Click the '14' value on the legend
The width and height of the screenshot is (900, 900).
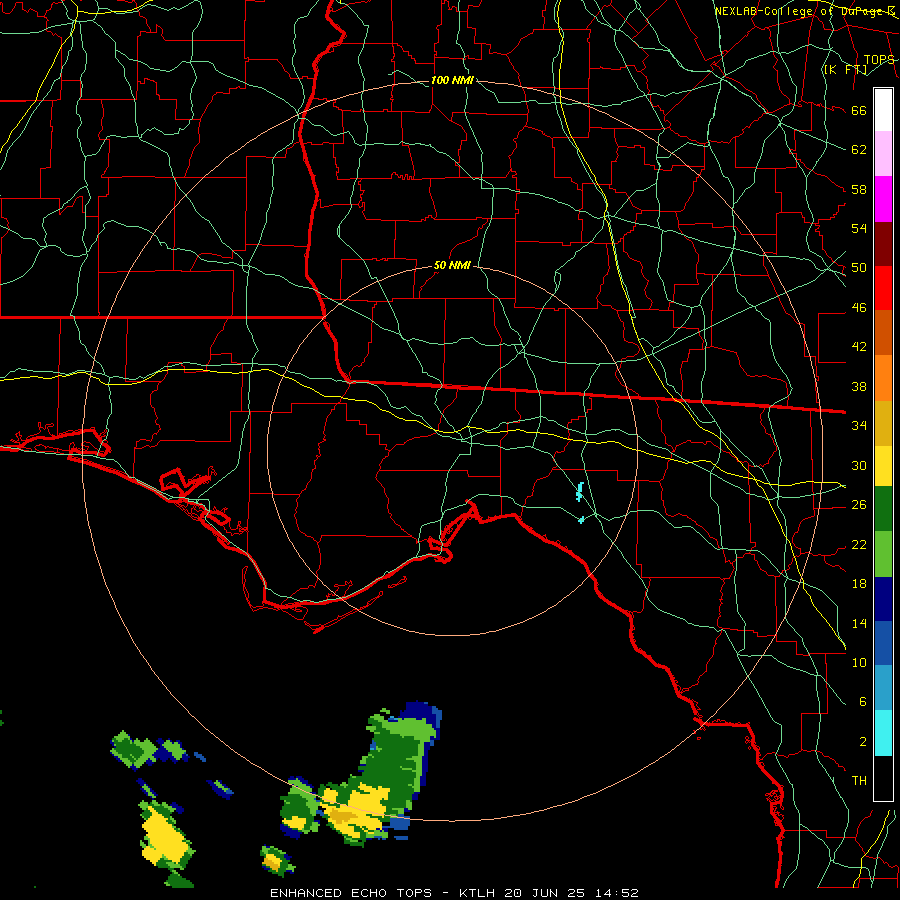(x=859, y=623)
